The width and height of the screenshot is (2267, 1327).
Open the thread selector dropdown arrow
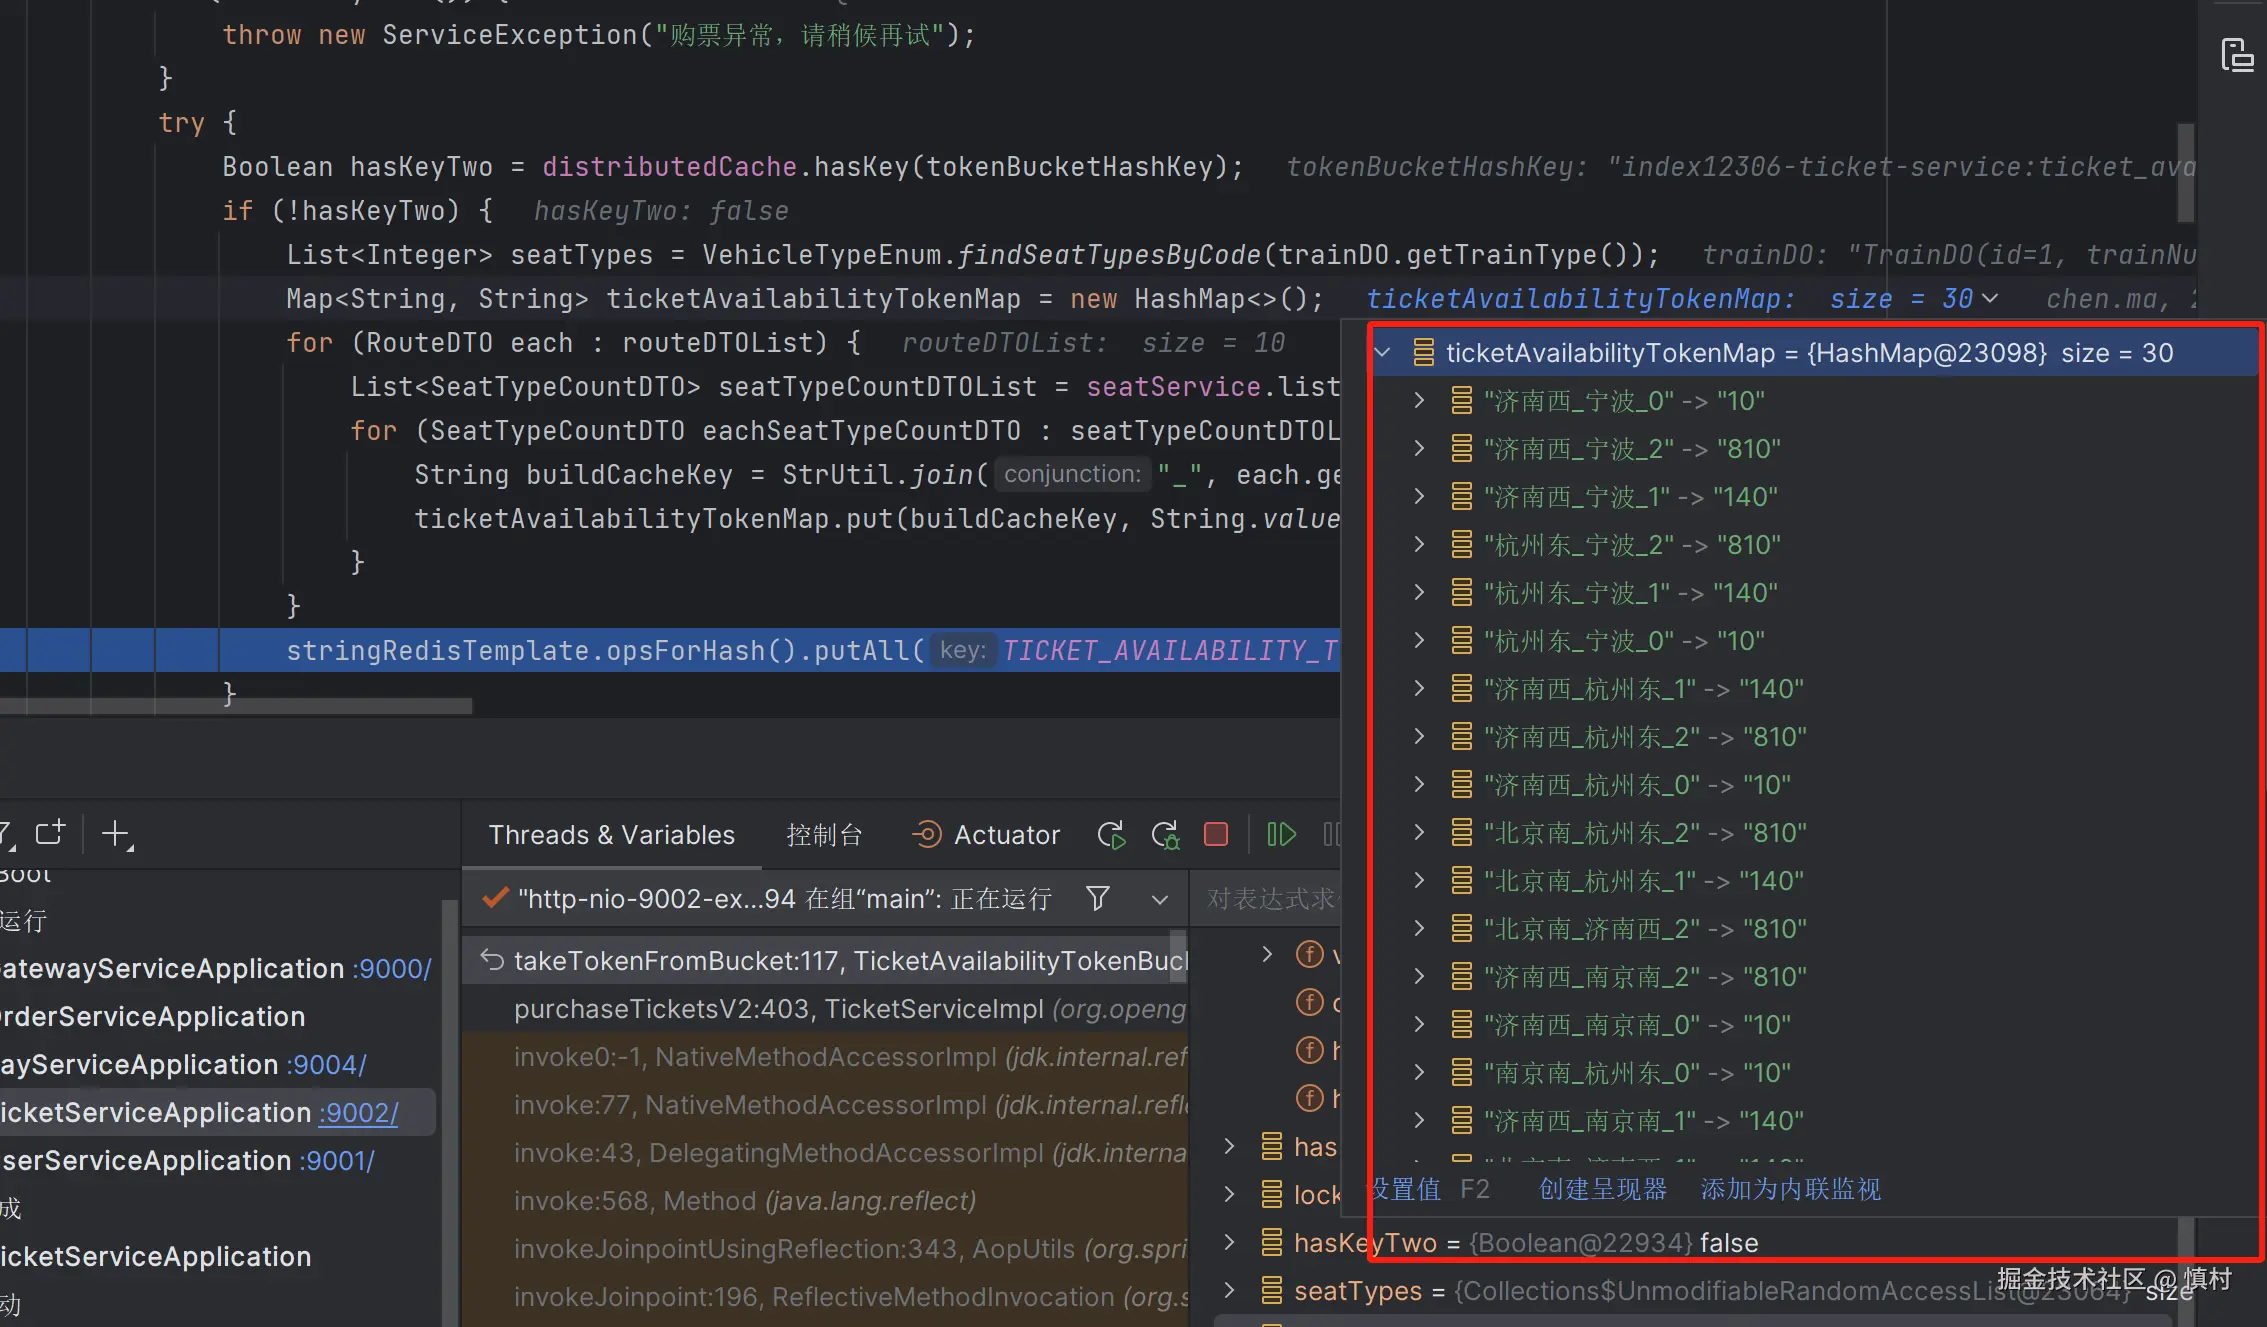pos(1160,899)
